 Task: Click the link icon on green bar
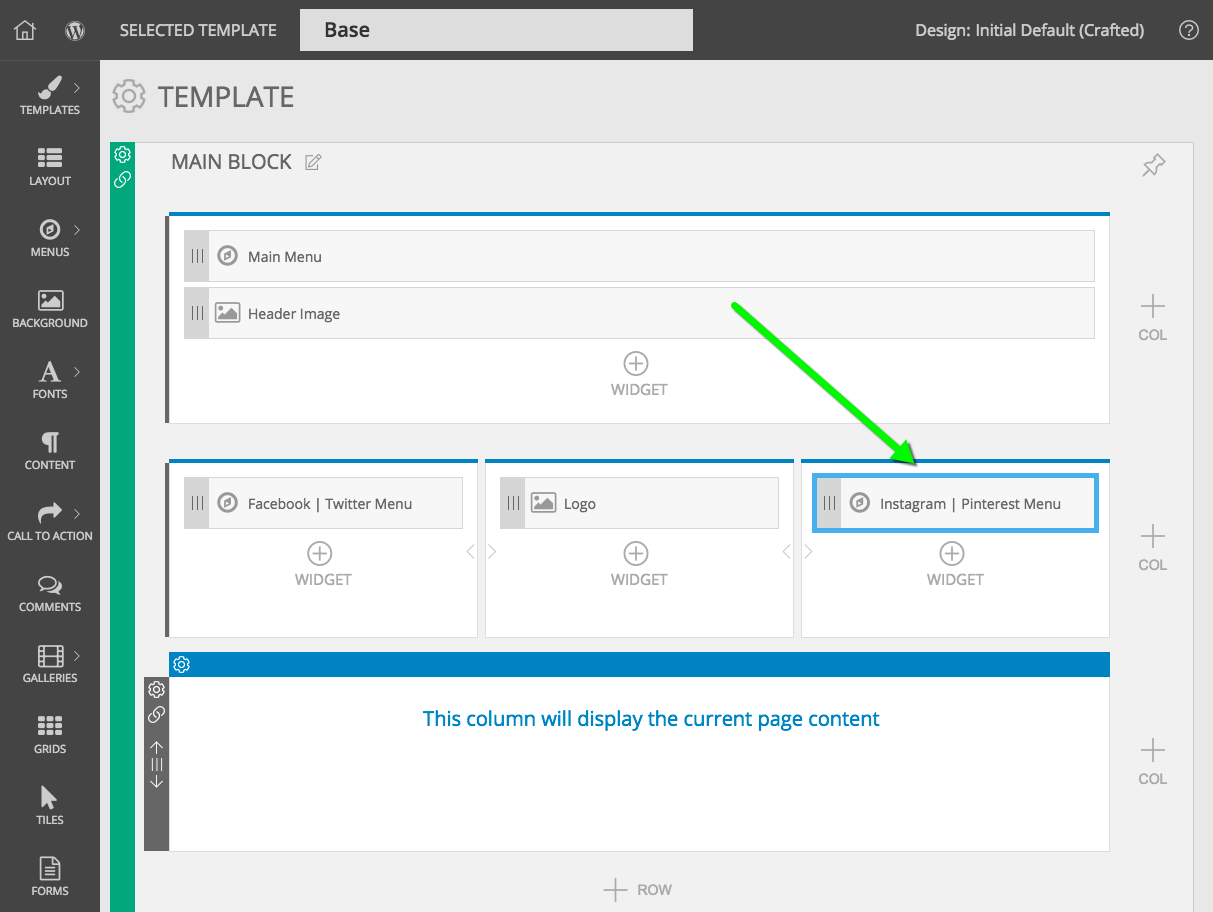122,180
